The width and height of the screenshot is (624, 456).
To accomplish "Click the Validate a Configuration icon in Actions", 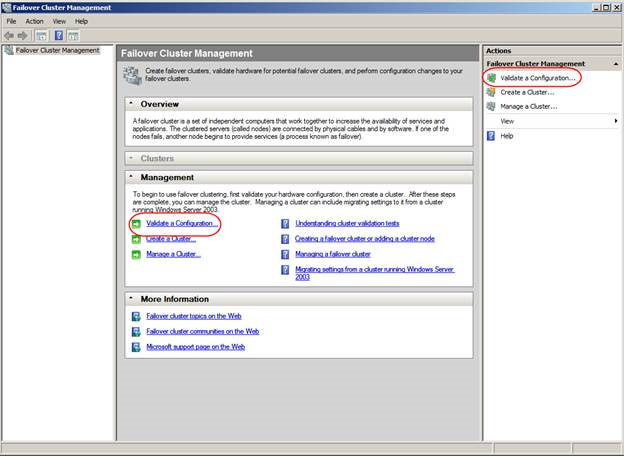I will point(491,78).
